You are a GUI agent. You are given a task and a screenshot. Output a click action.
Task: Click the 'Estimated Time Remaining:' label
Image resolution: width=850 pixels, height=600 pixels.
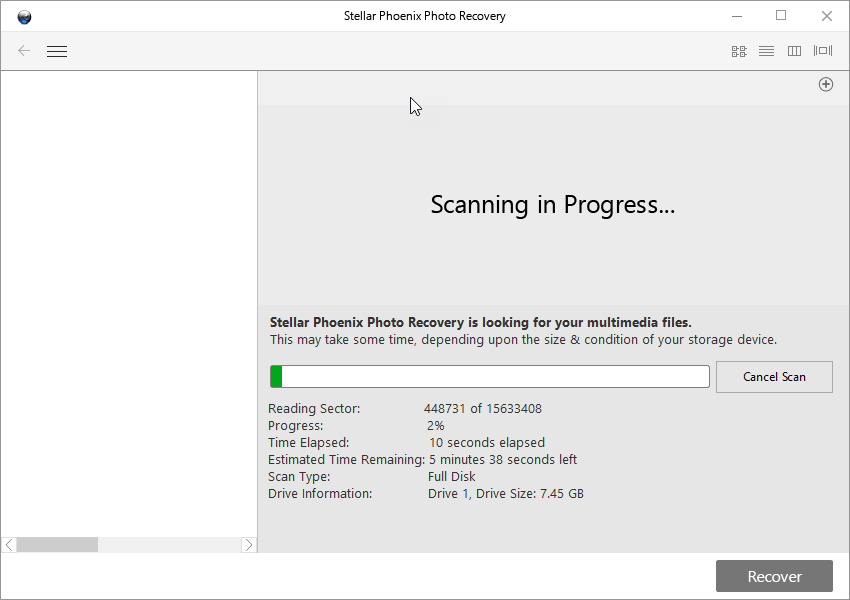point(346,460)
